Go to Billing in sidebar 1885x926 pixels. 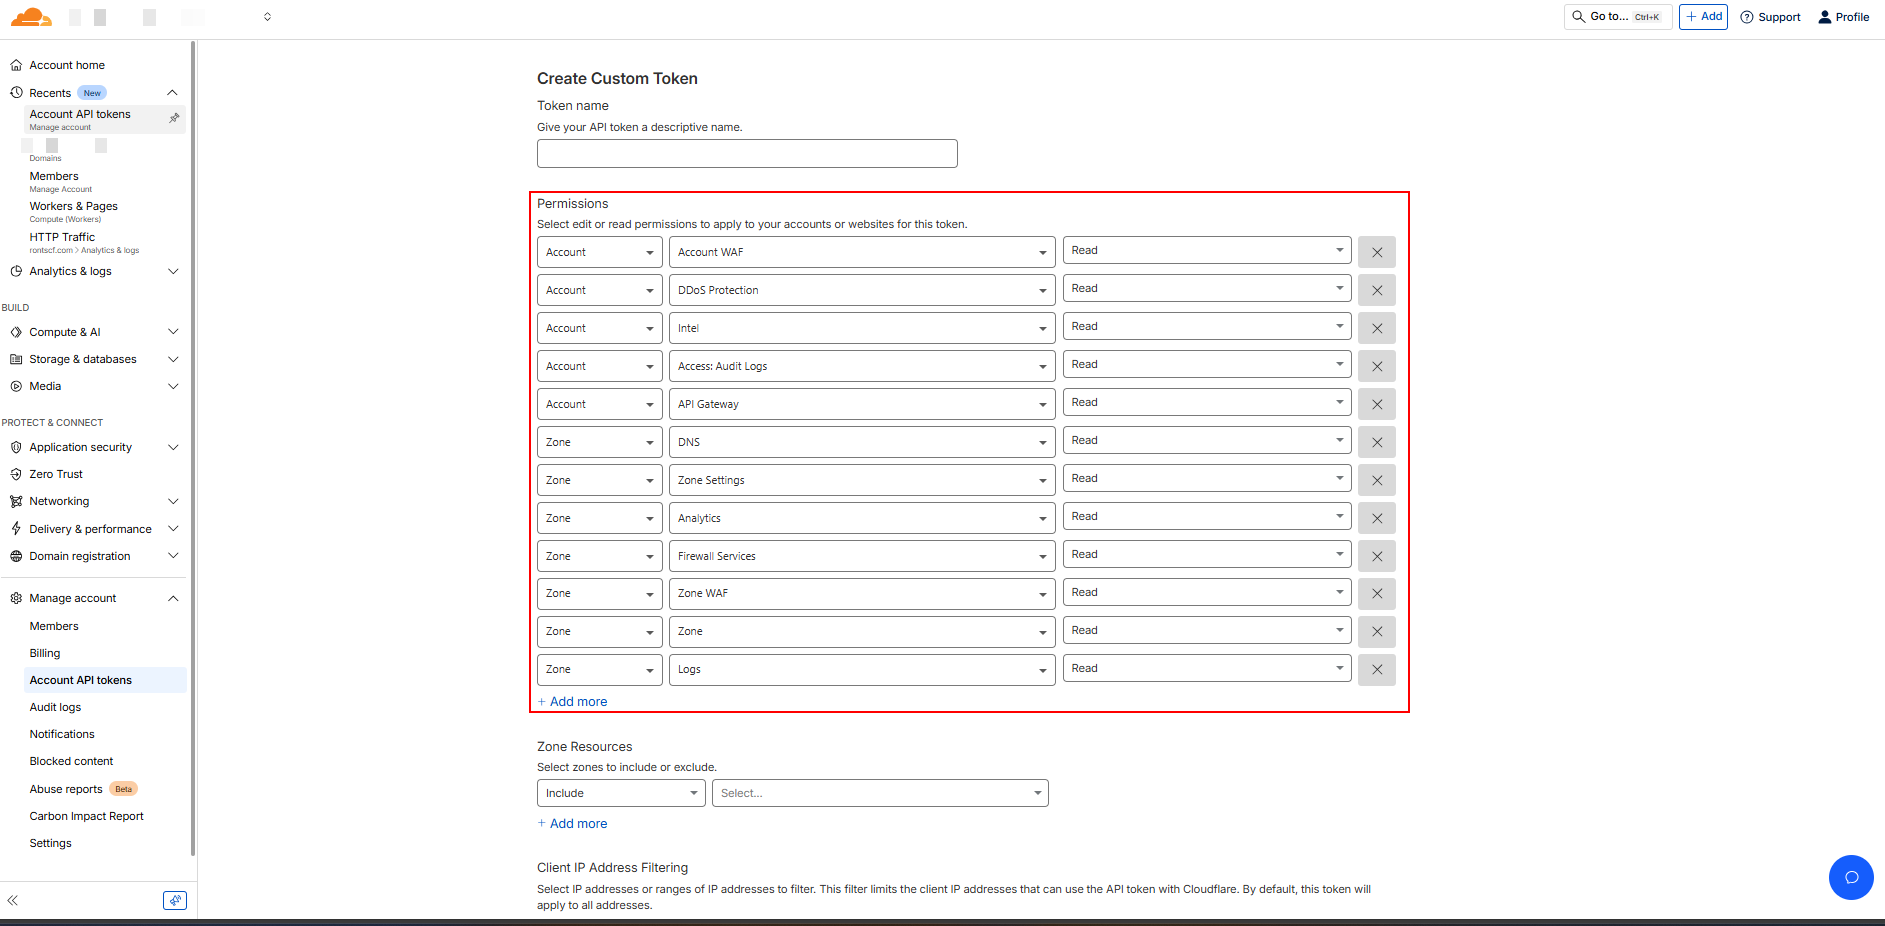pos(45,653)
